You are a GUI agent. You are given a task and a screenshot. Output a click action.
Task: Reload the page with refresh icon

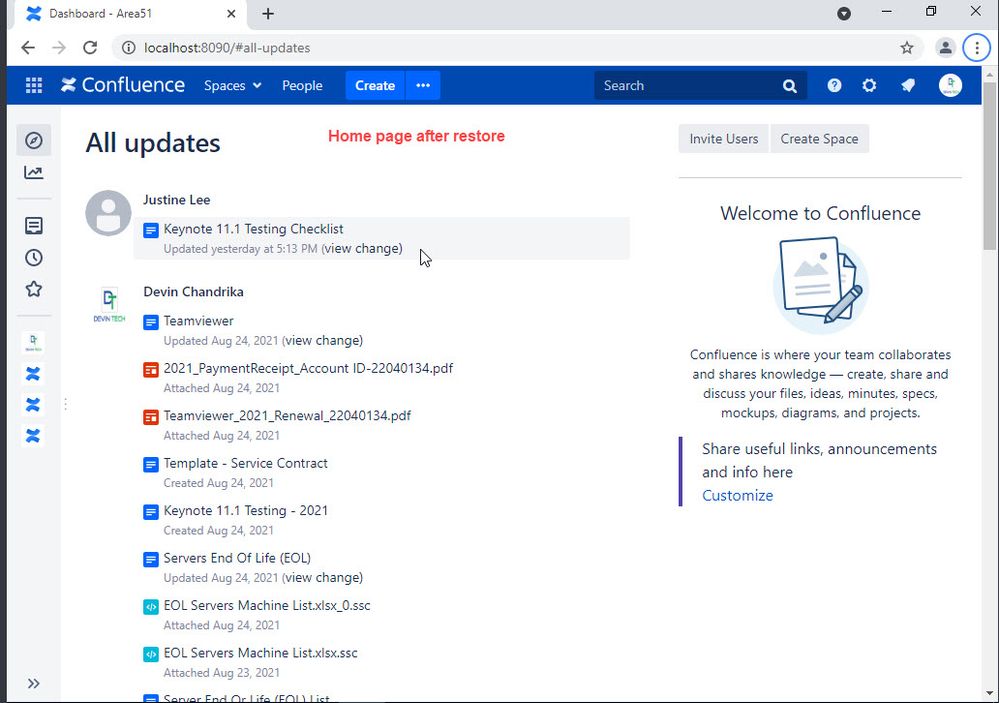[90, 48]
